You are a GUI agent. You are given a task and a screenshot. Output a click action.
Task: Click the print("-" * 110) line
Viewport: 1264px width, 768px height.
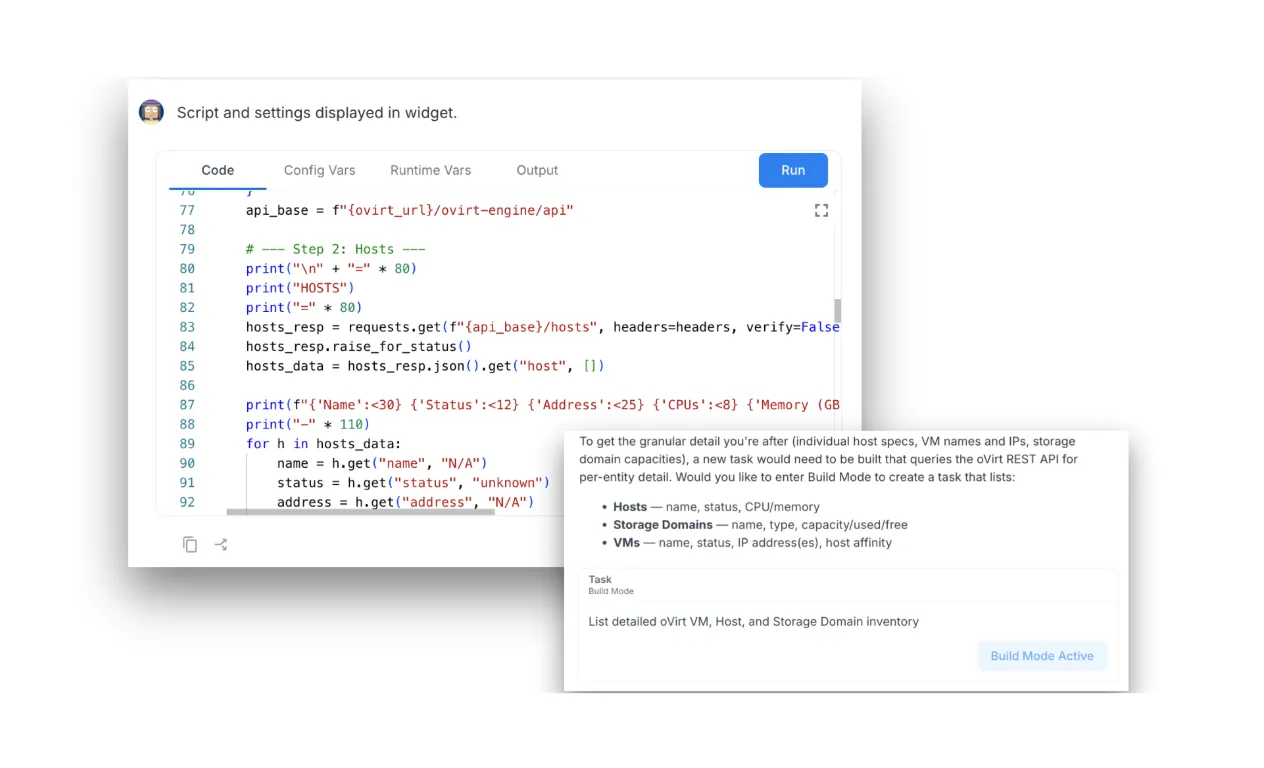[308, 424]
